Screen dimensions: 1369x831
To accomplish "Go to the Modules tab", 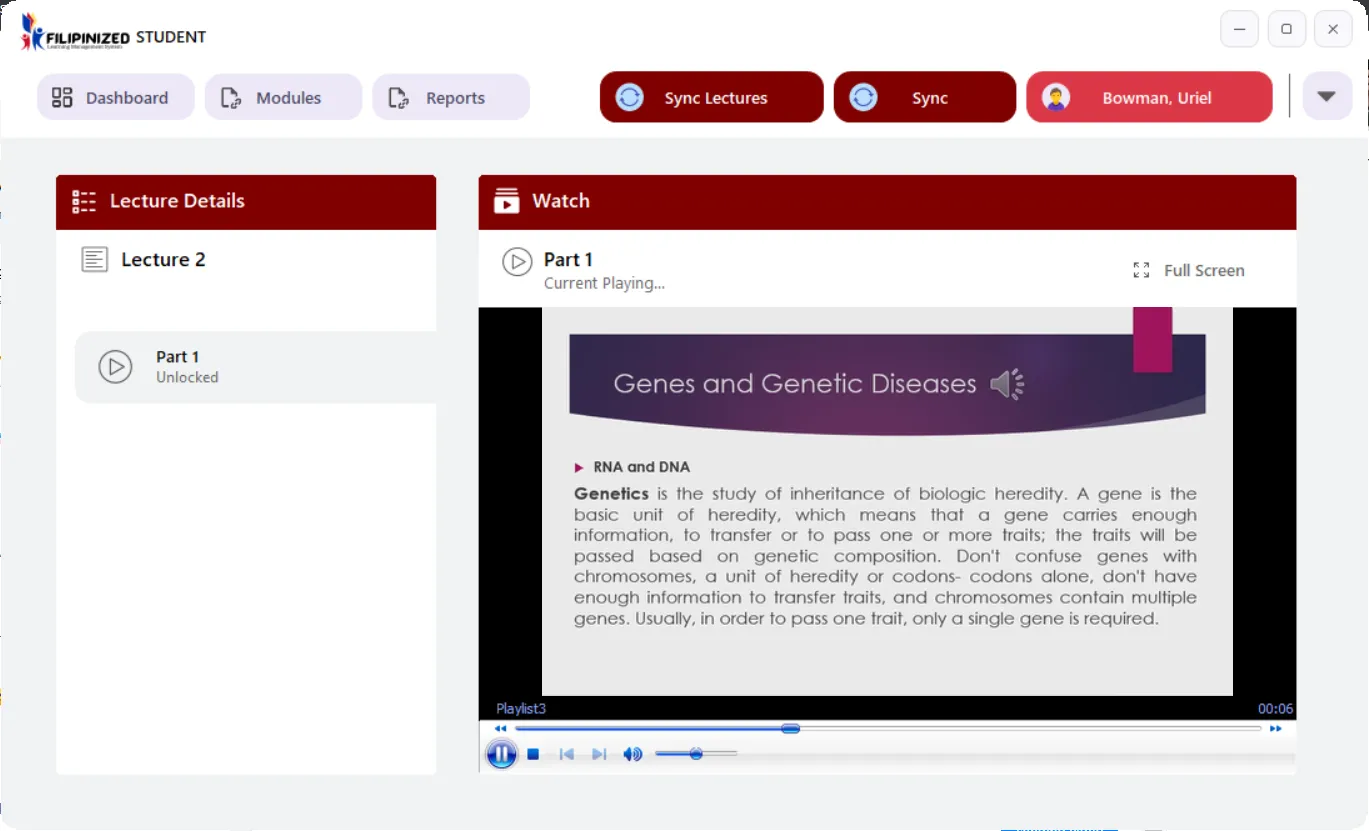I will point(283,98).
